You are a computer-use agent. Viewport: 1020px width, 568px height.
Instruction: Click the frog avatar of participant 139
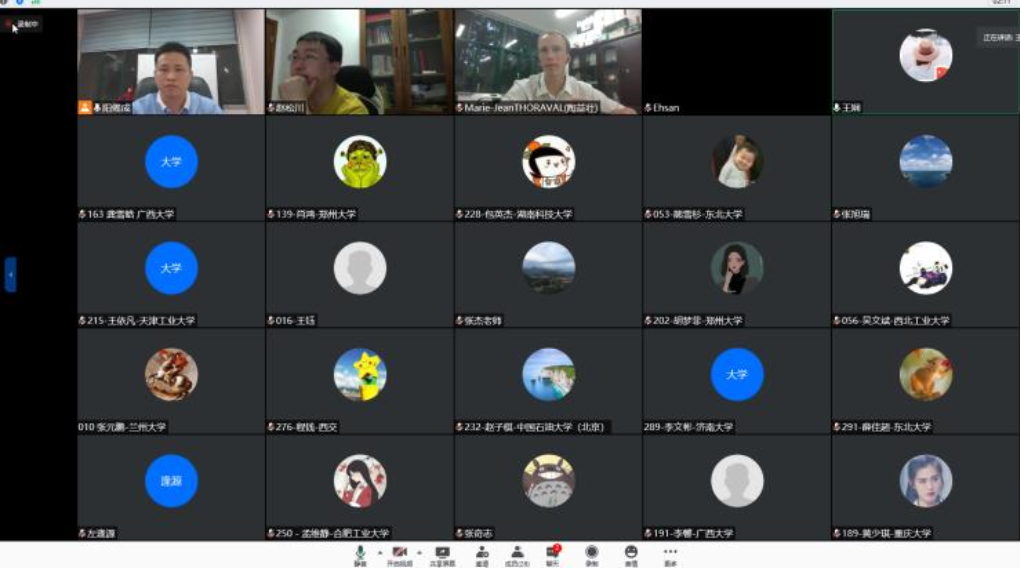point(360,162)
